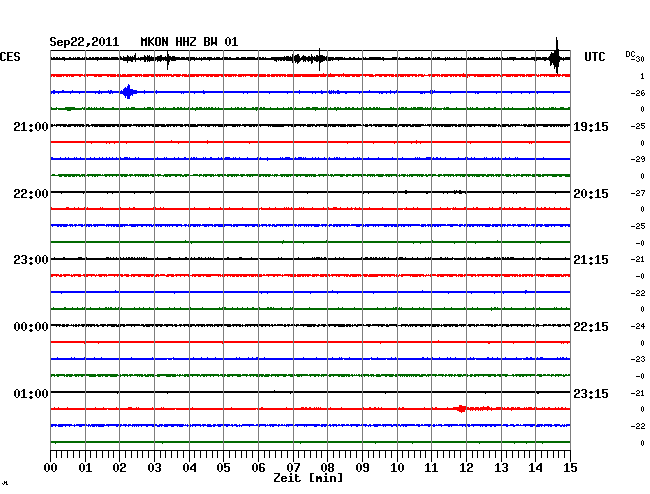
Task: Click the large black spike near minute 14.5
Action: click(555, 57)
